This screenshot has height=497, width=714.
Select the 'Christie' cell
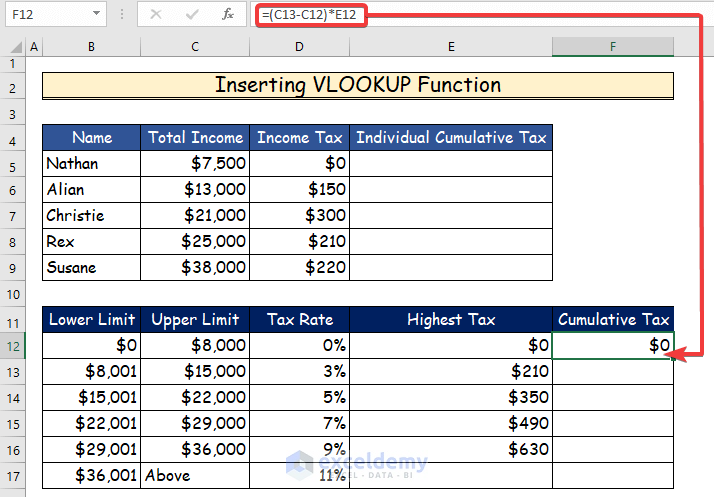pyautogui.click(x=92, y=215)
